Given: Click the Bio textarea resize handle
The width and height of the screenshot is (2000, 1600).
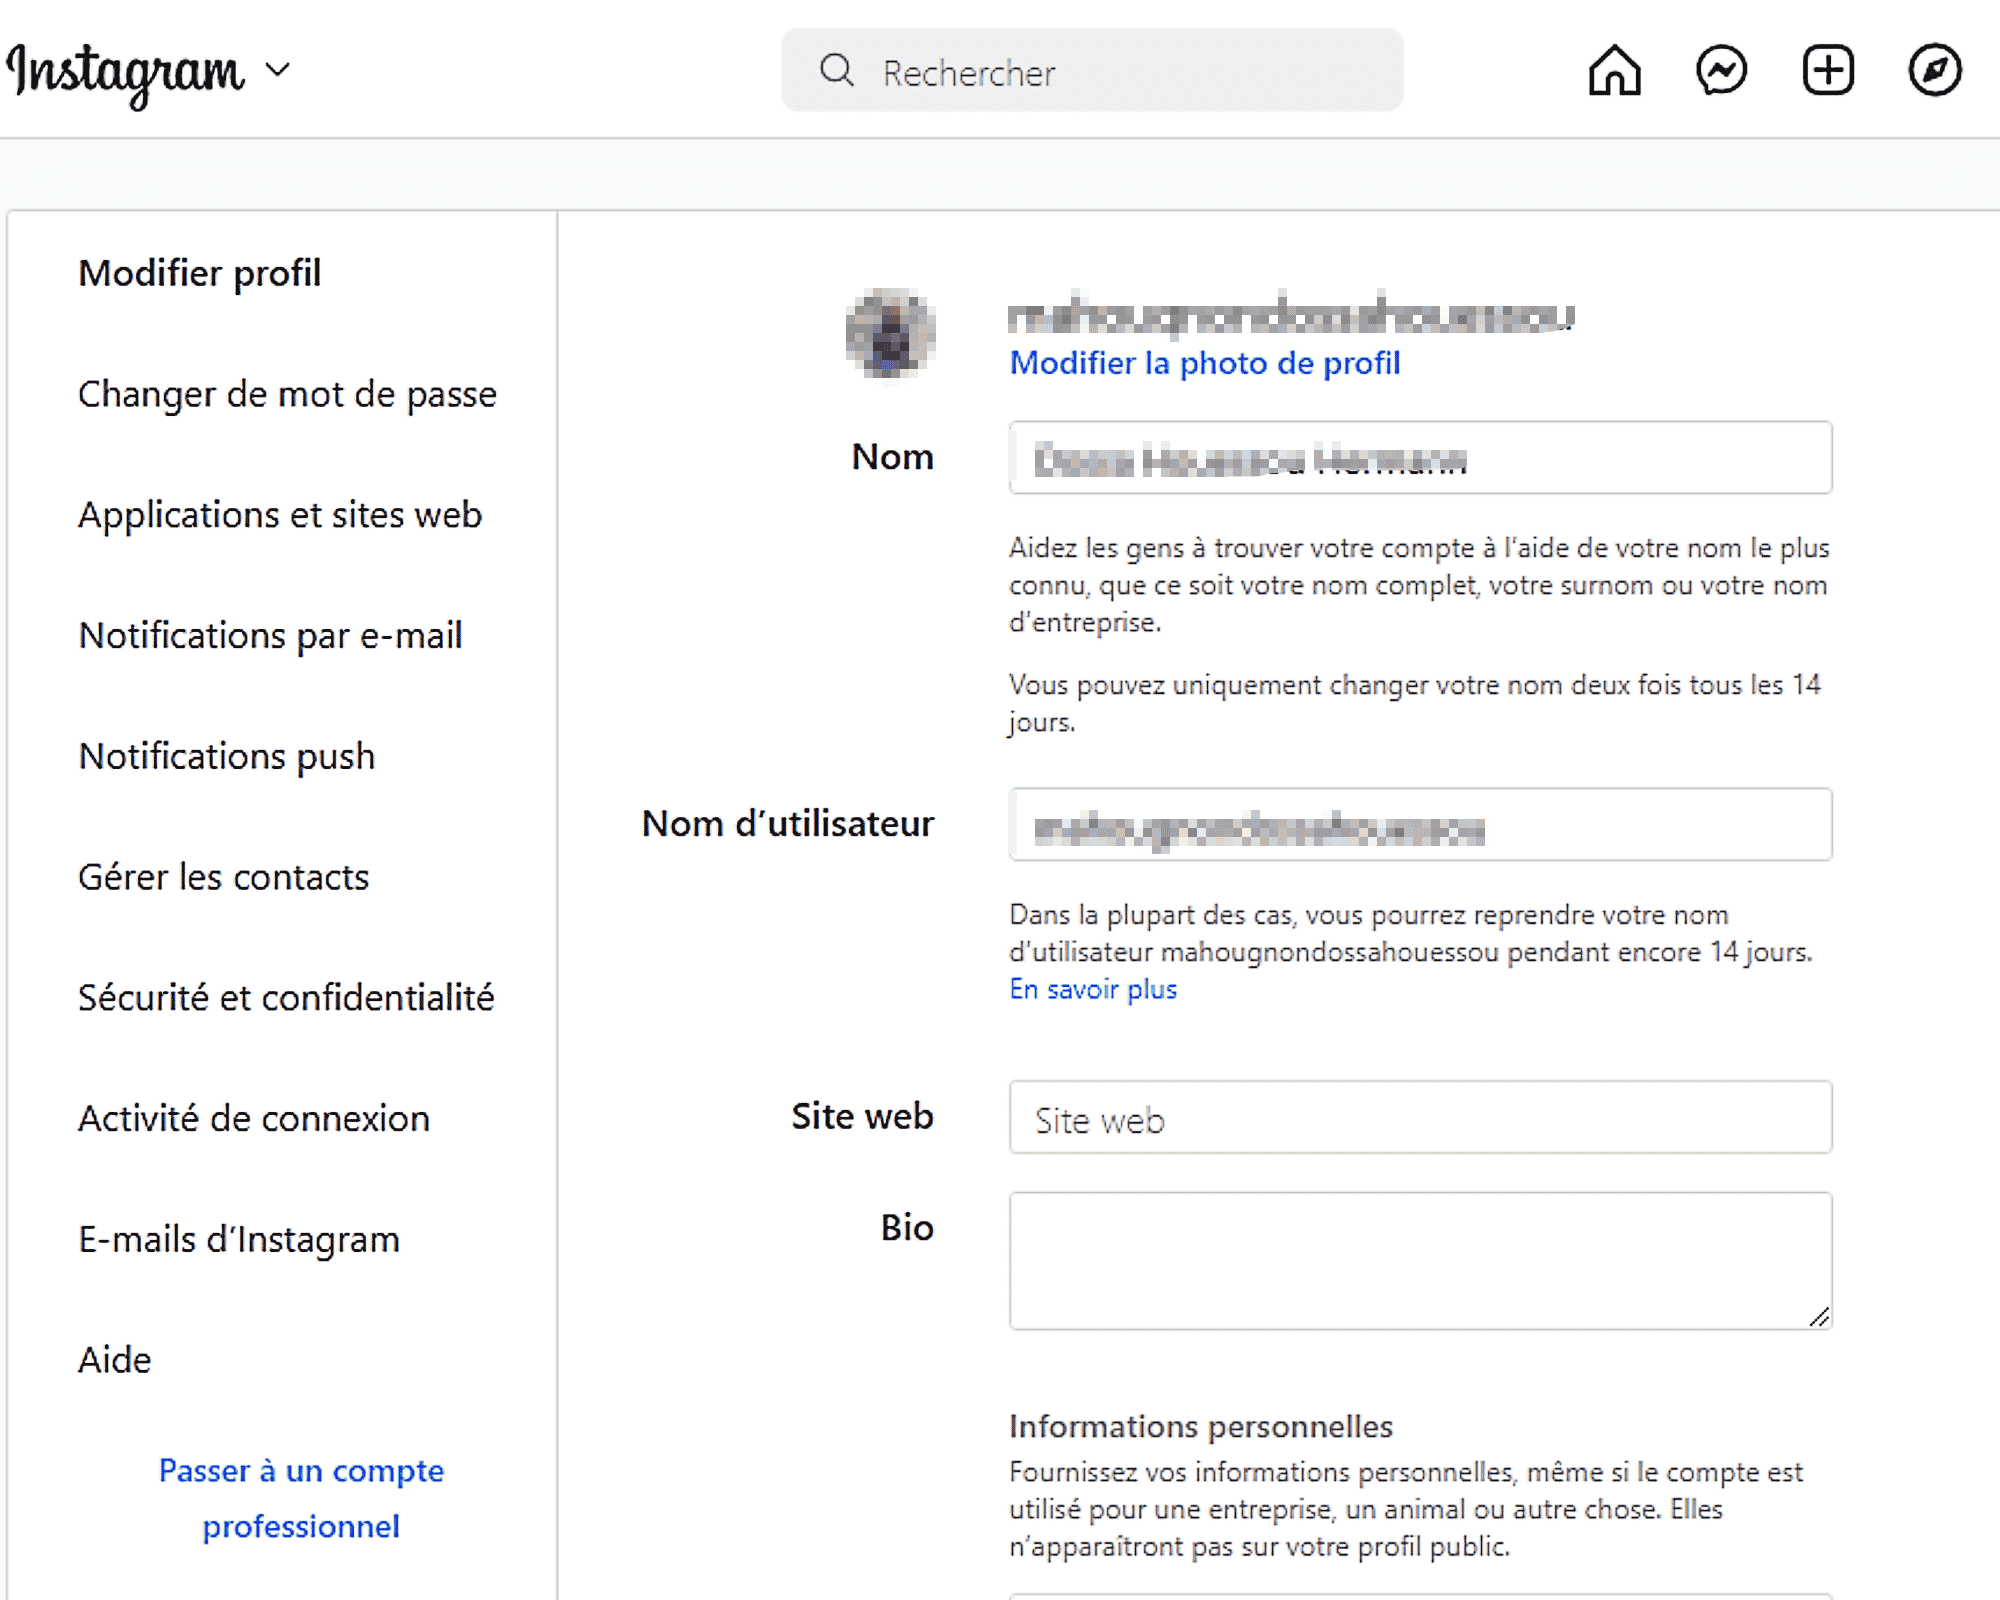Looking at the screenshot, I should coord(1819,1317).
